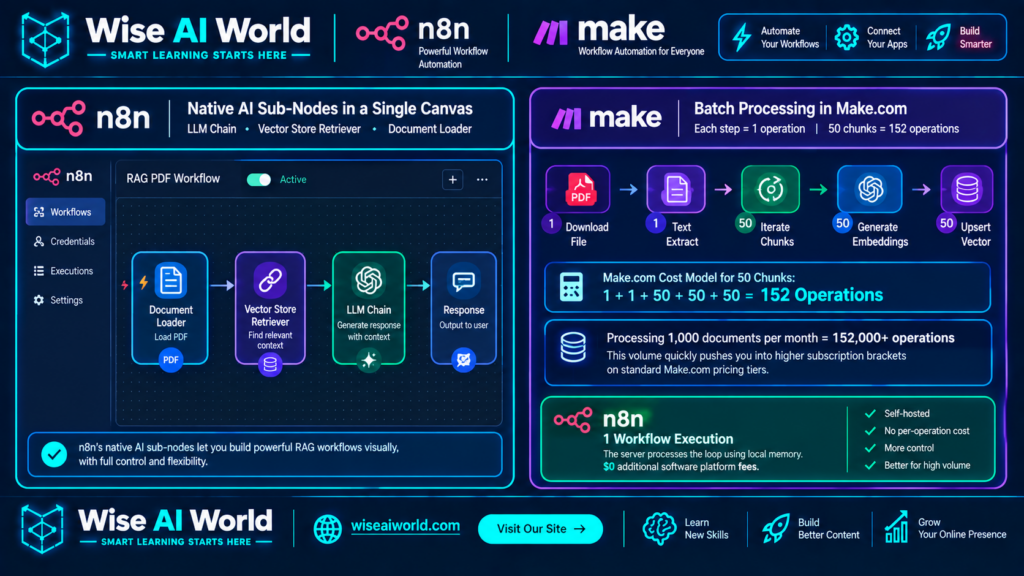Image resolution: width=1024 pixels, height=576 pixels.
Task: Select sparkle sub-node beneath LLM Chain
Action: click(368, 360)
